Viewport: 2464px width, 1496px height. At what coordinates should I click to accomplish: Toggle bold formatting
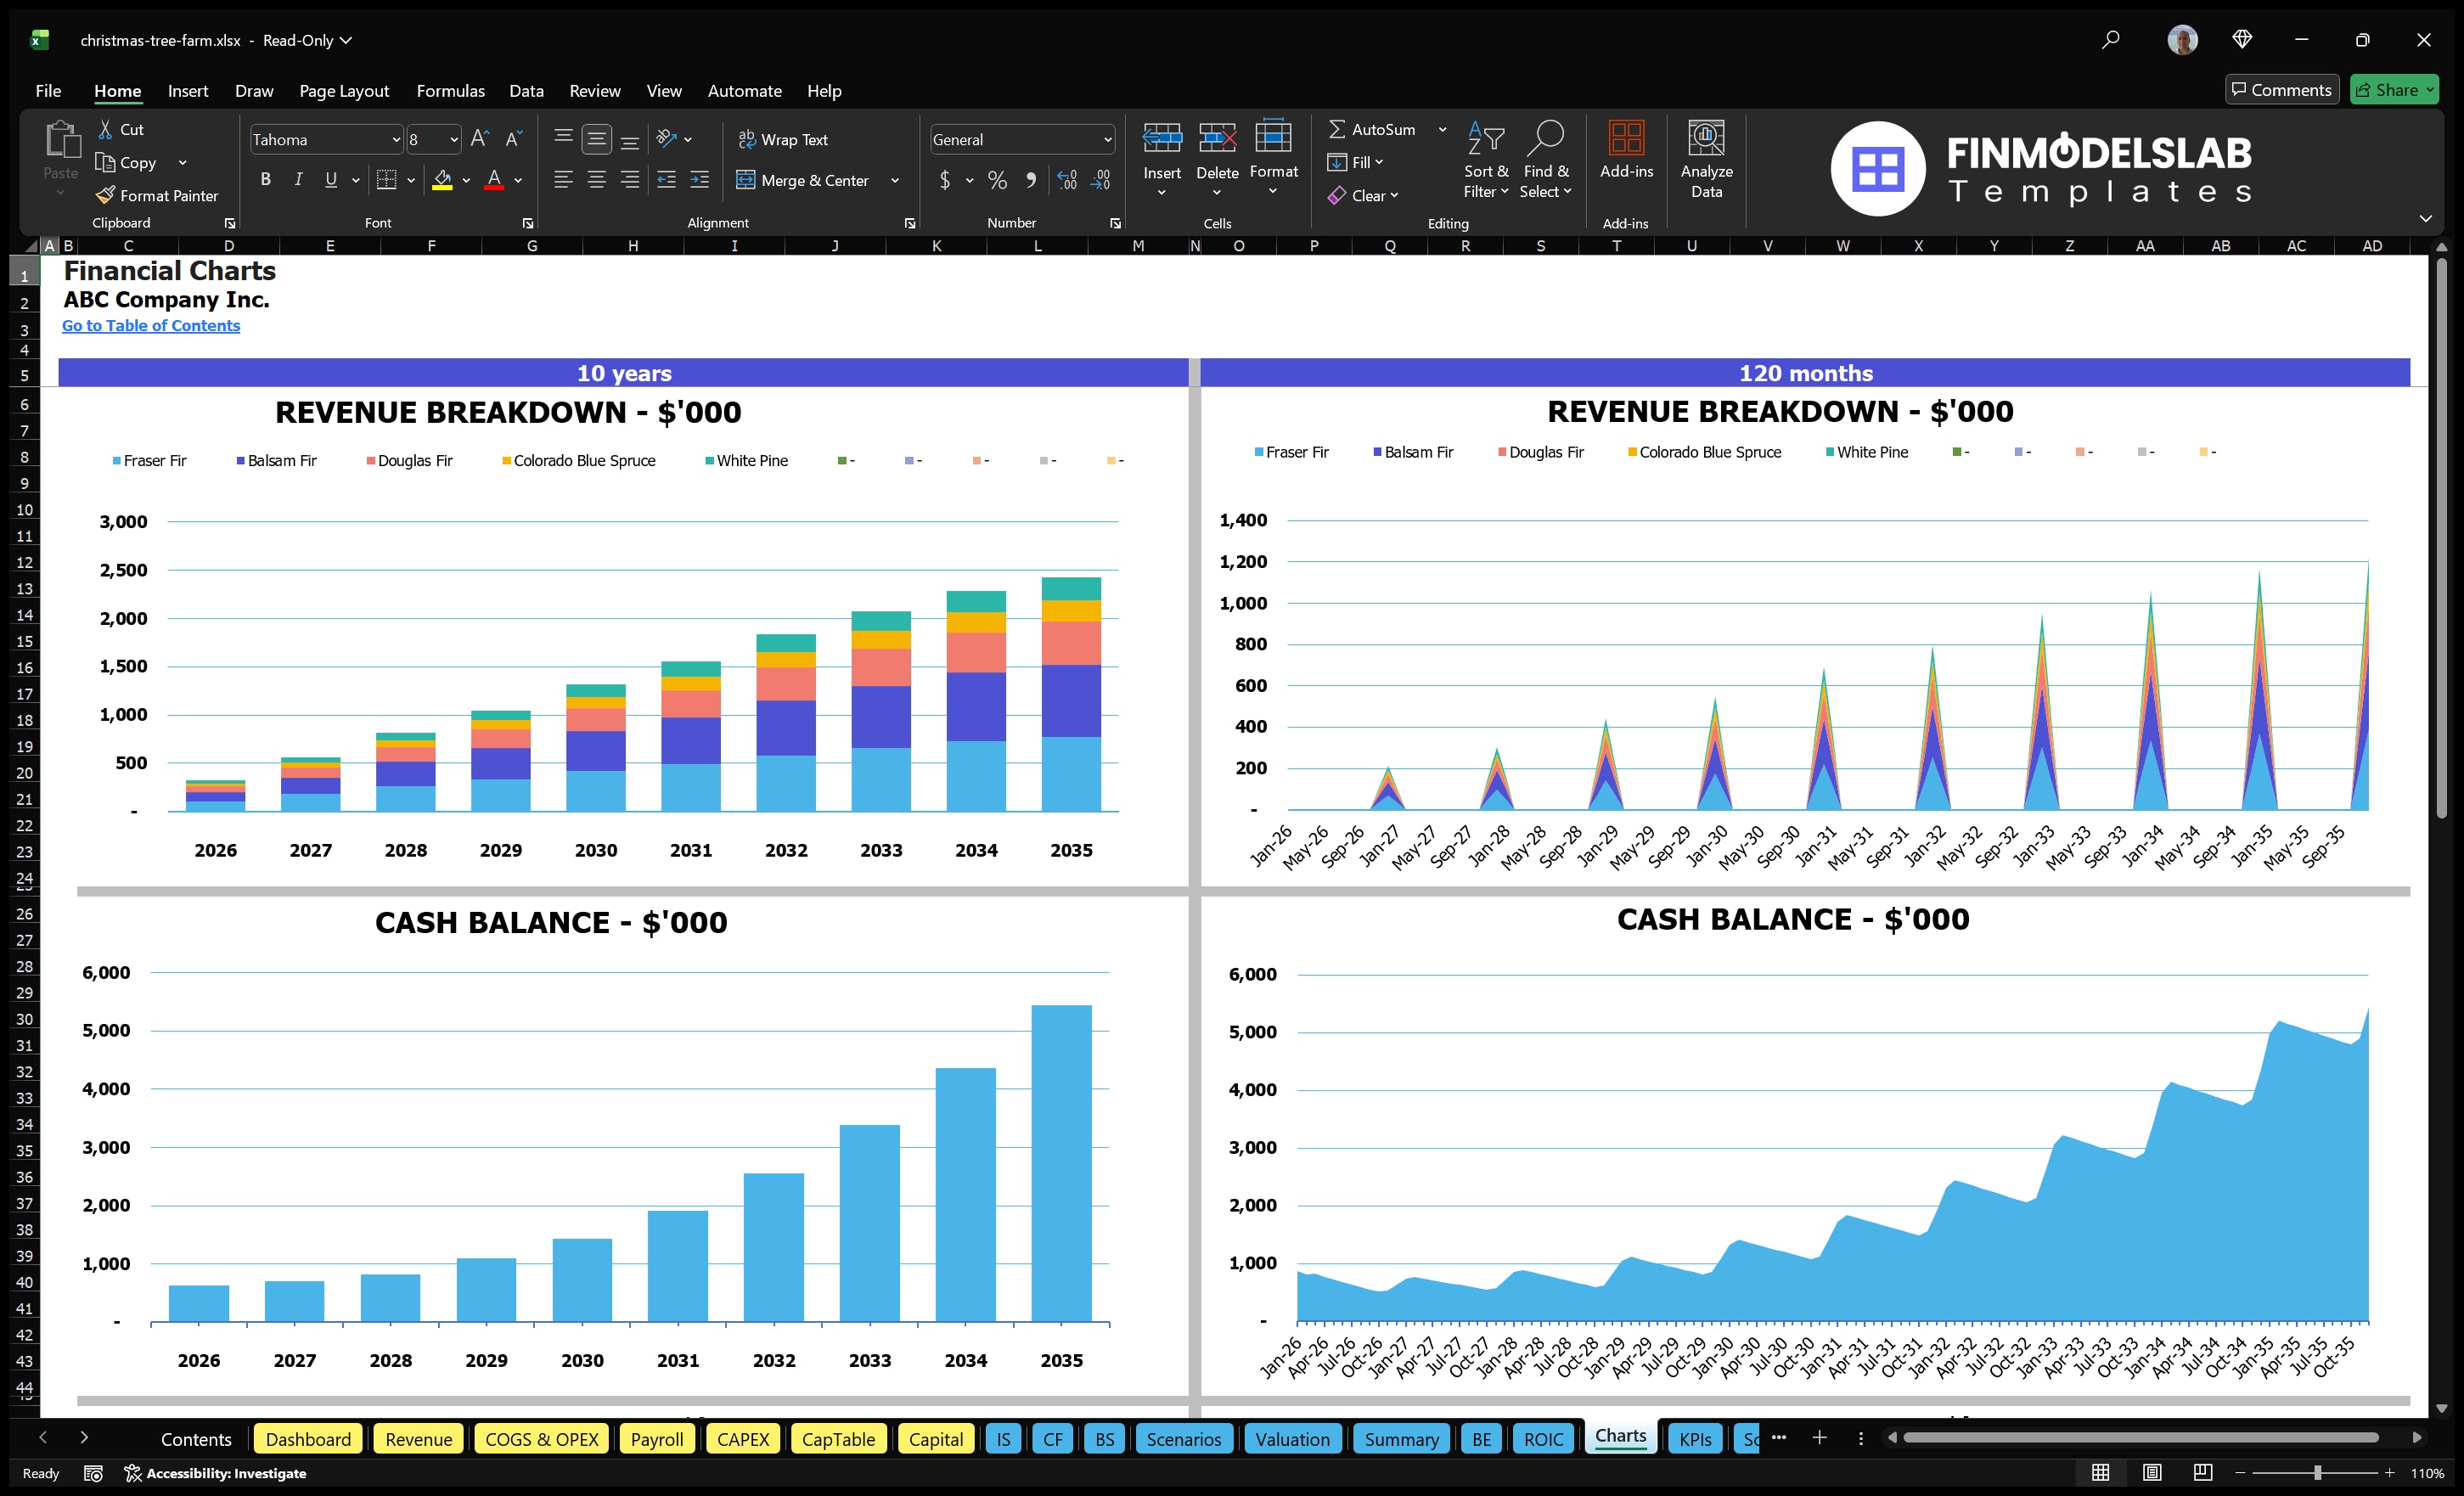point(265,179)
